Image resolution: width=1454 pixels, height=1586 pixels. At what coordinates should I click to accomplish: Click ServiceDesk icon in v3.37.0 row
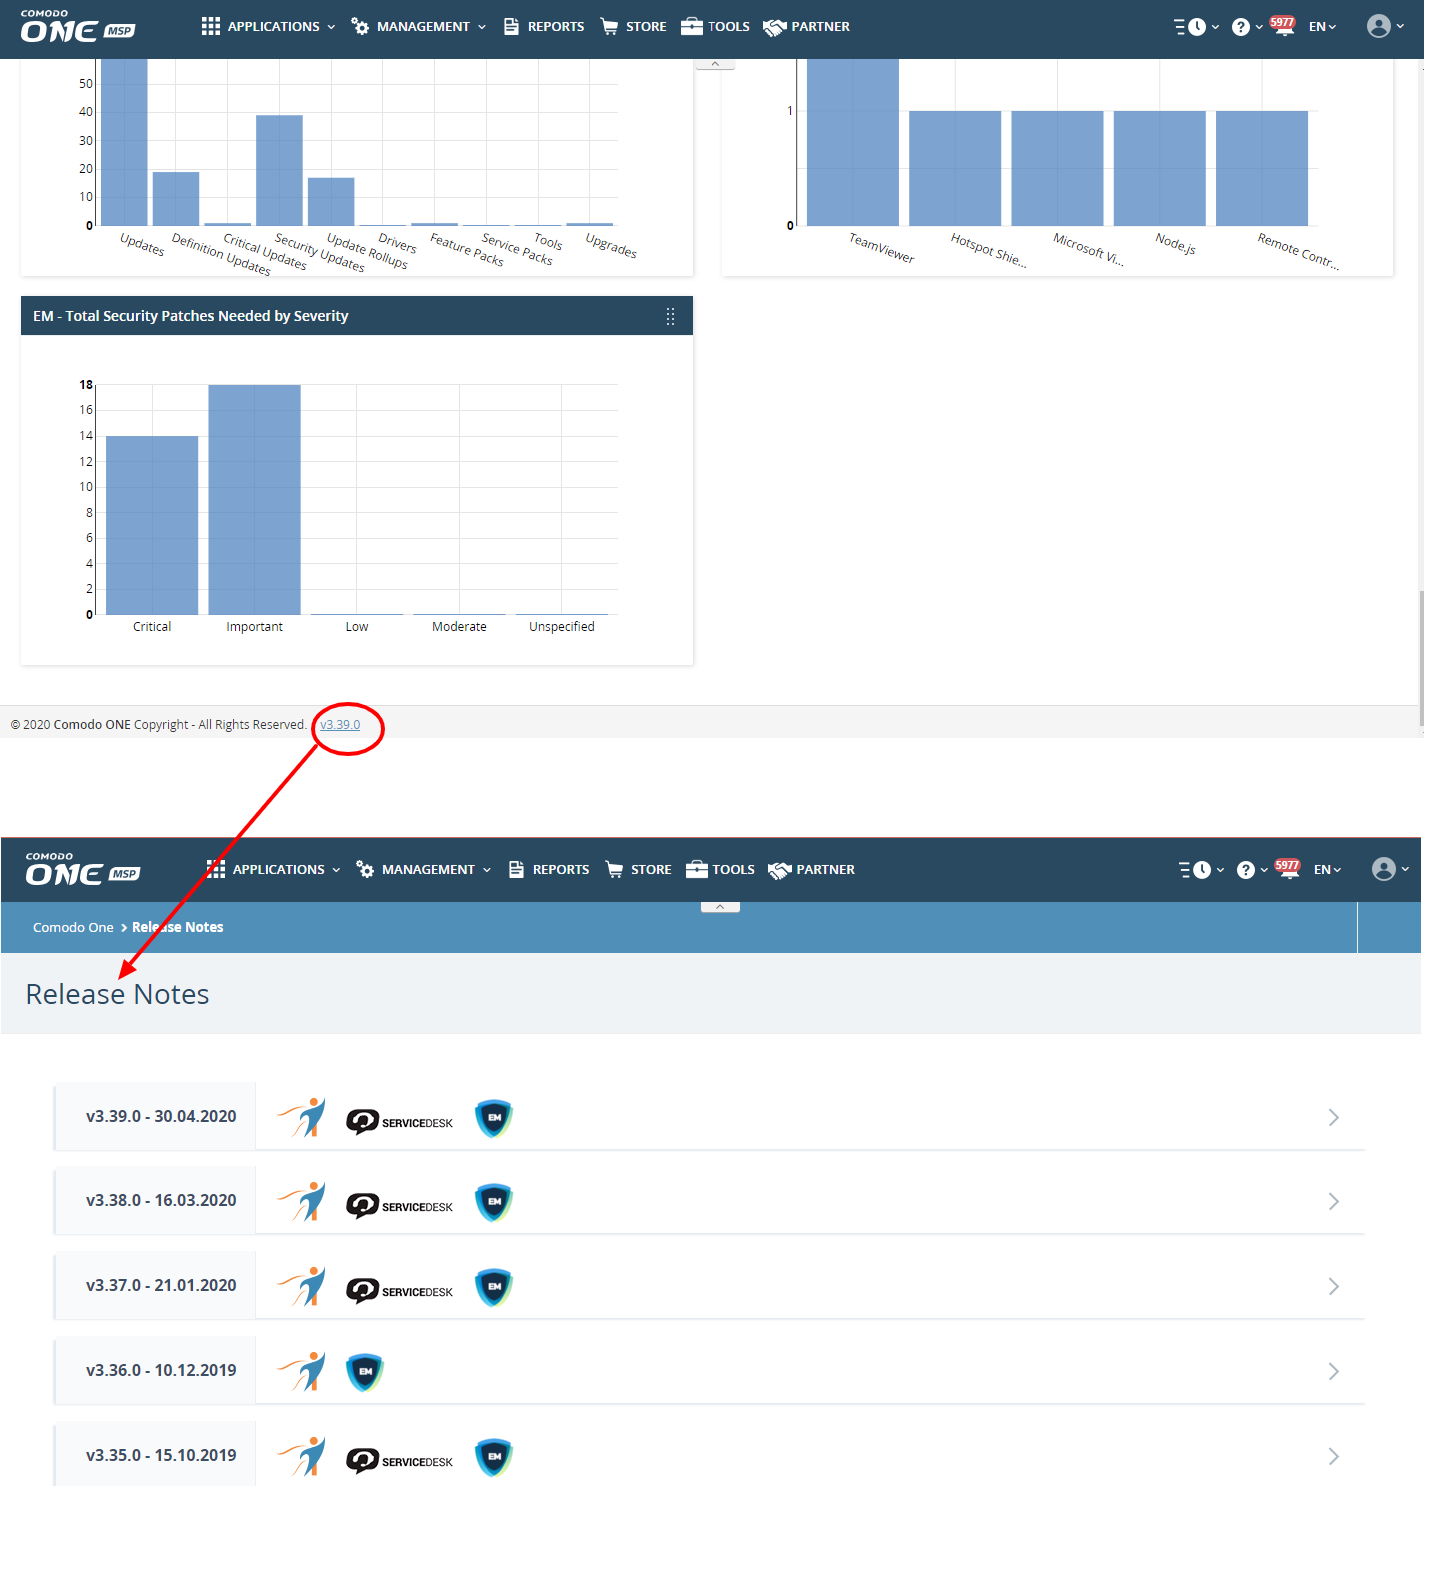[x=399, y=1291]
